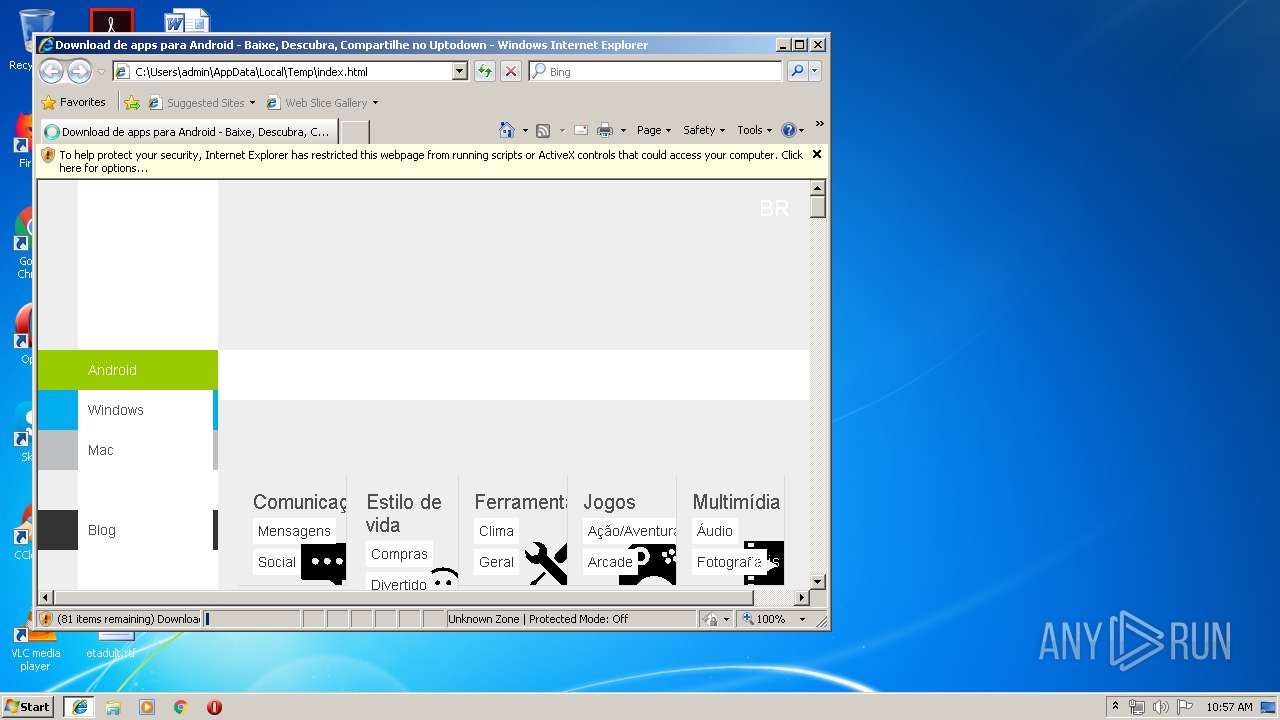Screen dimensions: 1280x720
Task: Open the Clima category link
Action: tap(496, 531)
